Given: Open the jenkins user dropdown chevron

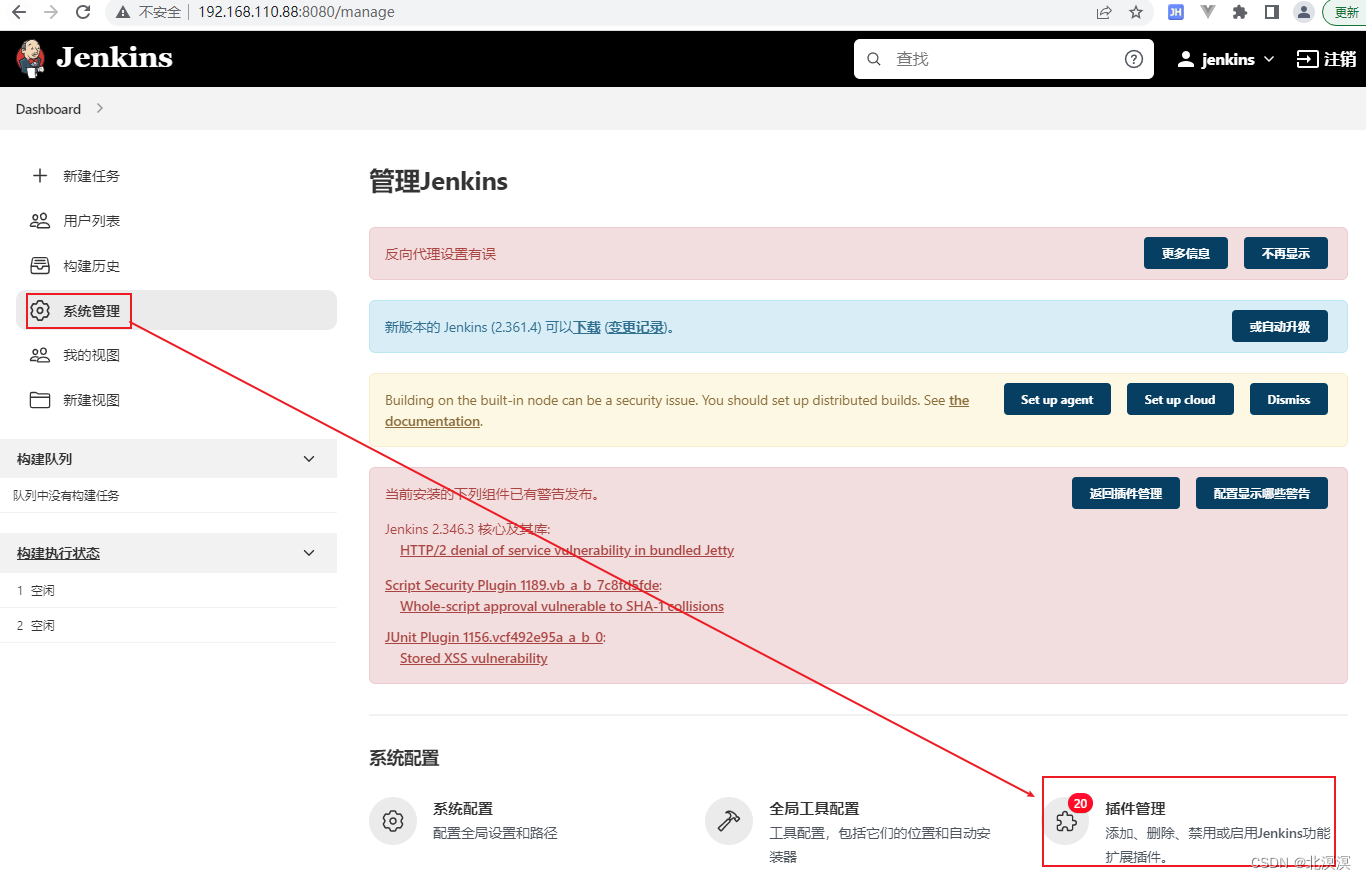Looking at the screenshot, I should pos(1269,59).
